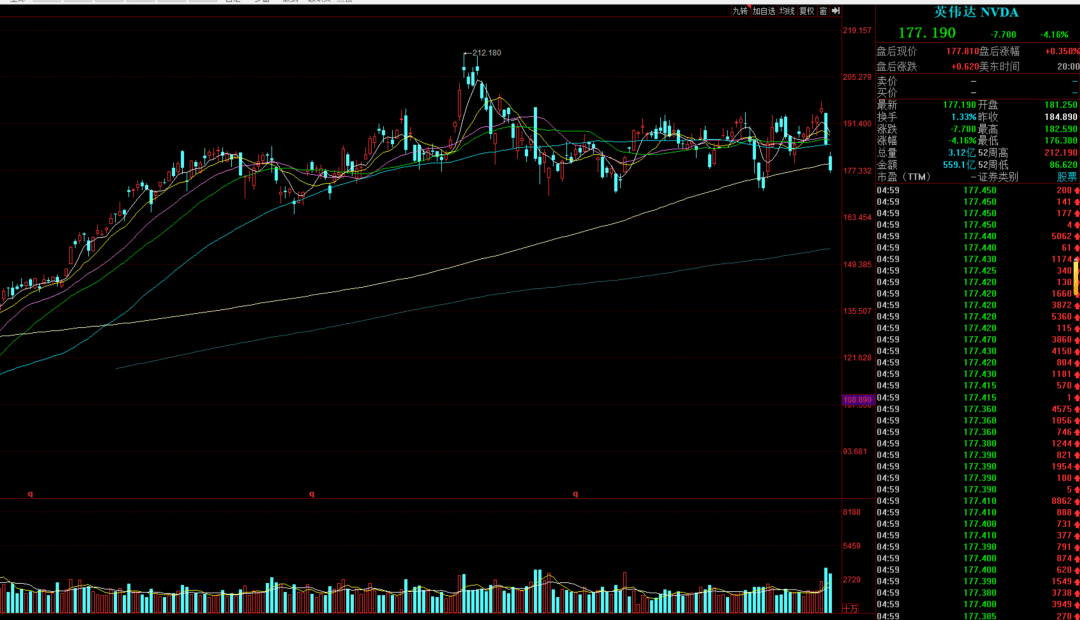The height and width of the screenshot is (620, 1080).
Task: Toggle the 均线 moving average lines
Action: (x=787, y=11)
